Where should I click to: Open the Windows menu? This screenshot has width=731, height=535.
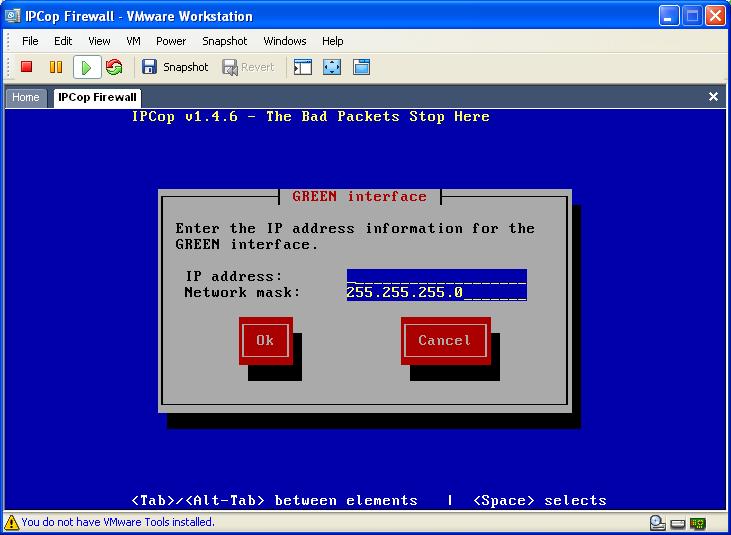(x=285, y=41)
